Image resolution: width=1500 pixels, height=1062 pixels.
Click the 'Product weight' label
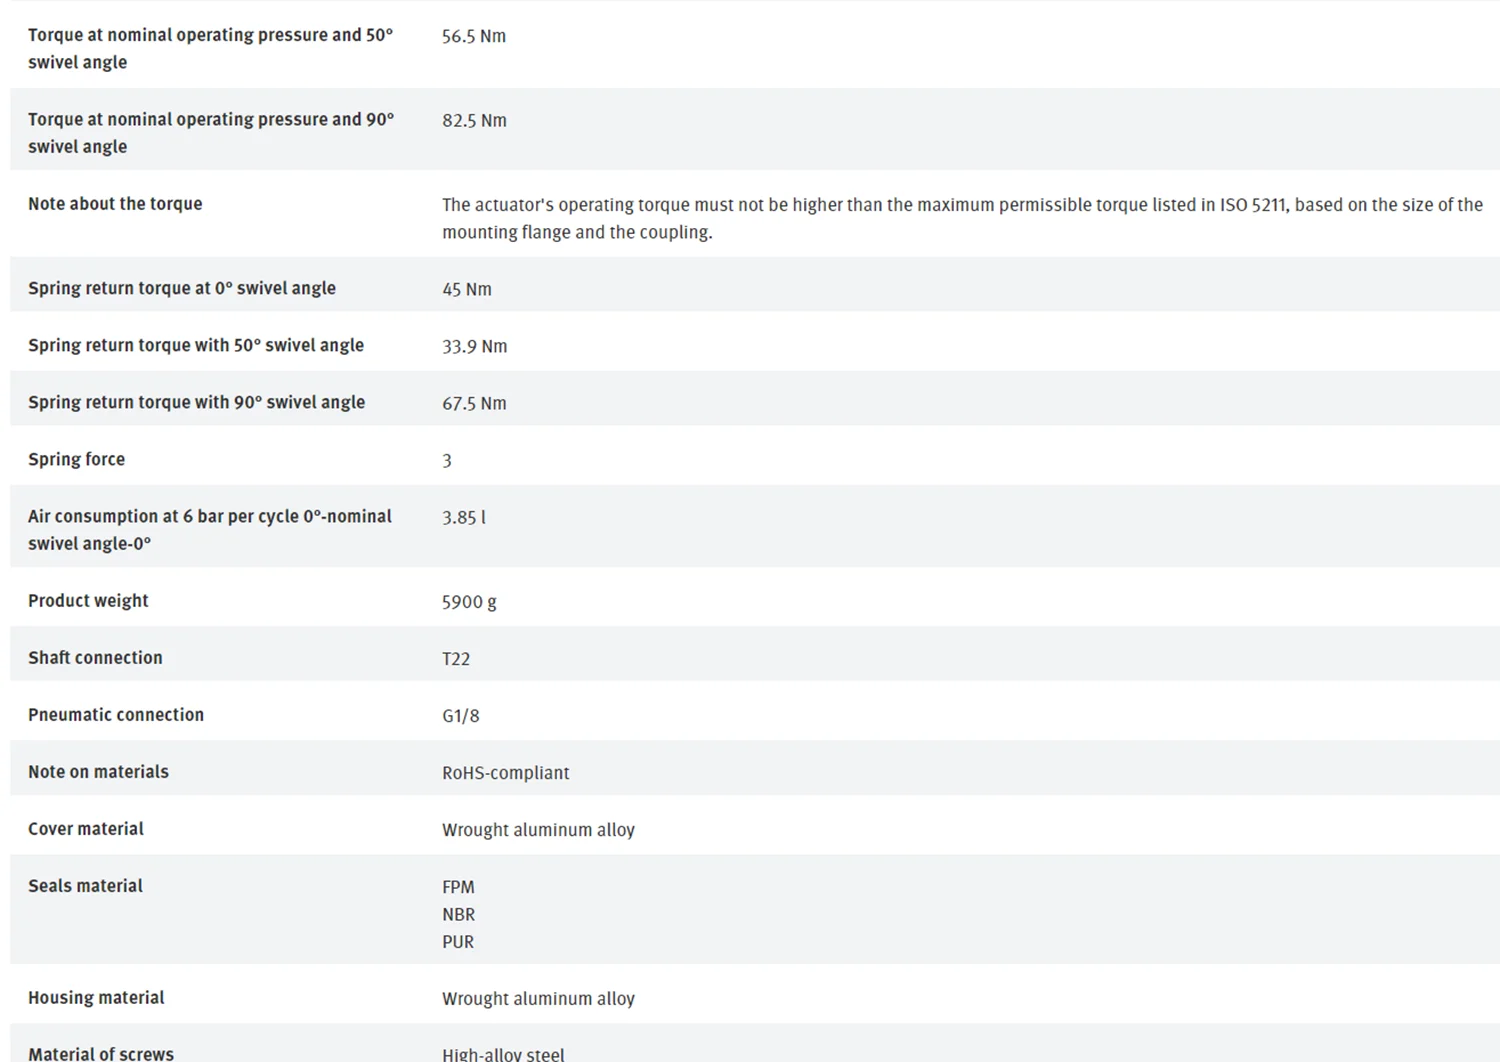[88, 601]
